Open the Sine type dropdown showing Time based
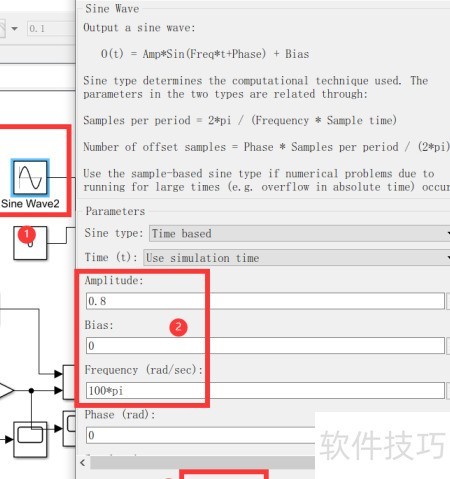The width and height of the screenshot is (450, 479). tap(299, 233)
